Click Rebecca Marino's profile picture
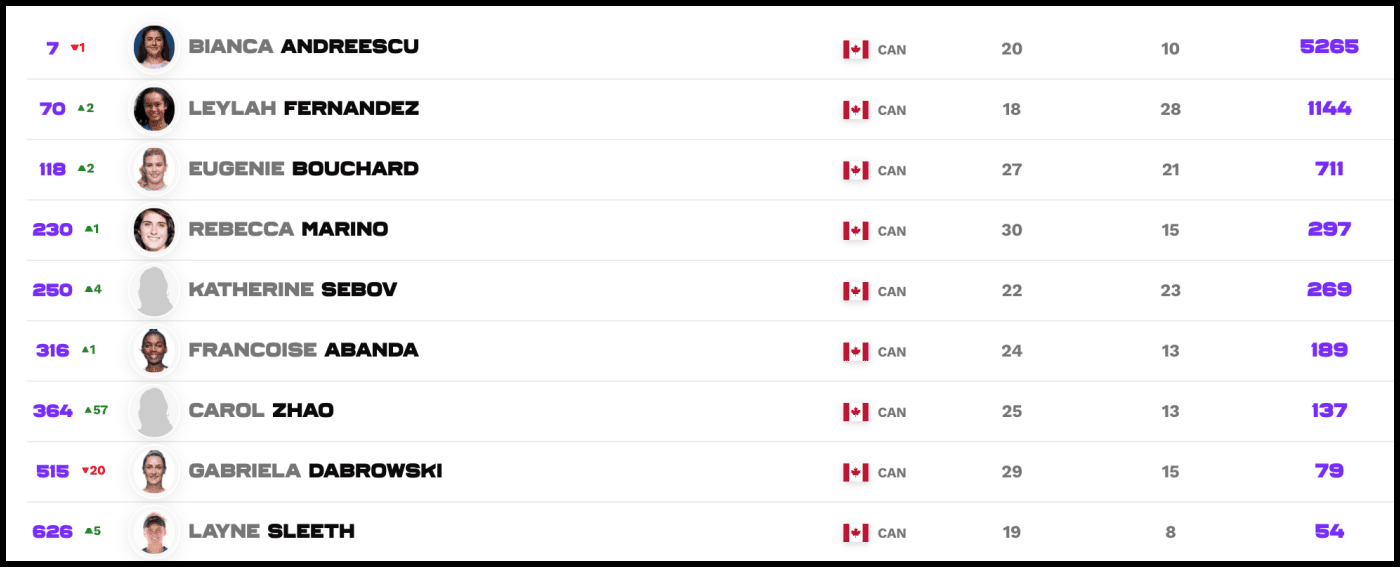The width and height of the screenshot is (1400, 567). pos(154,229)
